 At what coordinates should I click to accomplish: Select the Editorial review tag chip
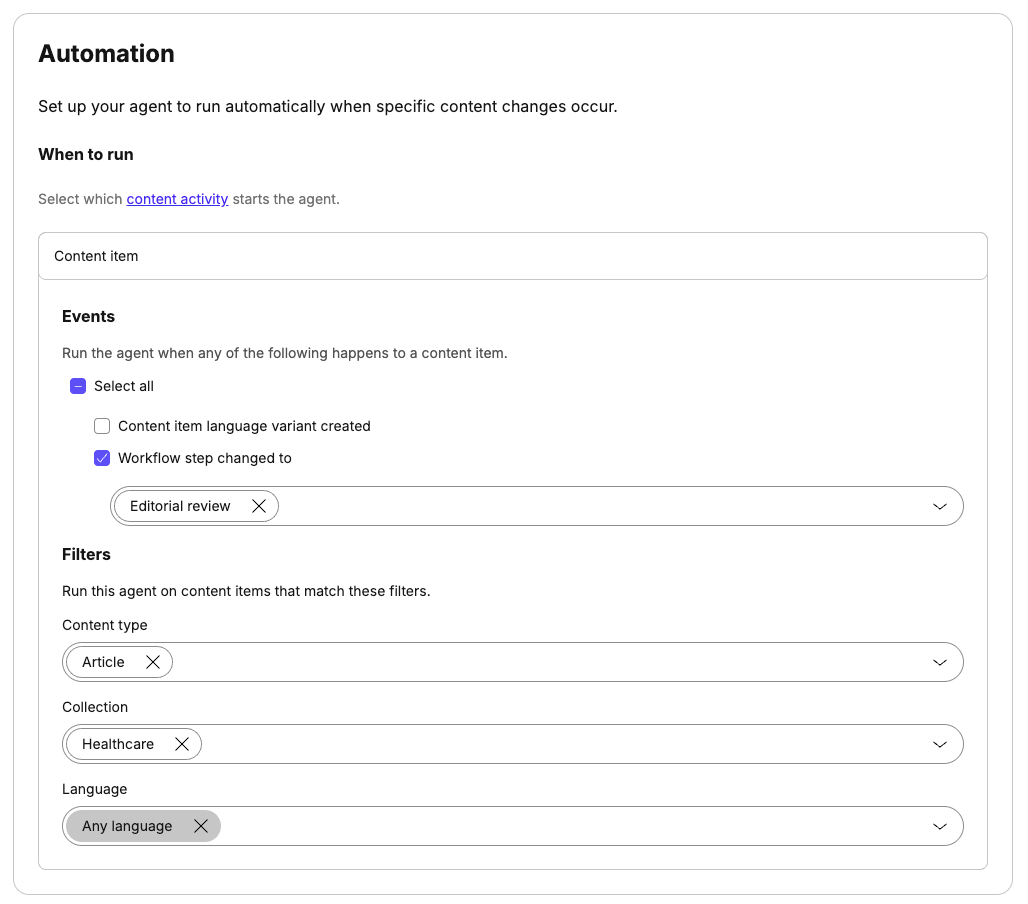pyautogui.click(x=180, y=506)
